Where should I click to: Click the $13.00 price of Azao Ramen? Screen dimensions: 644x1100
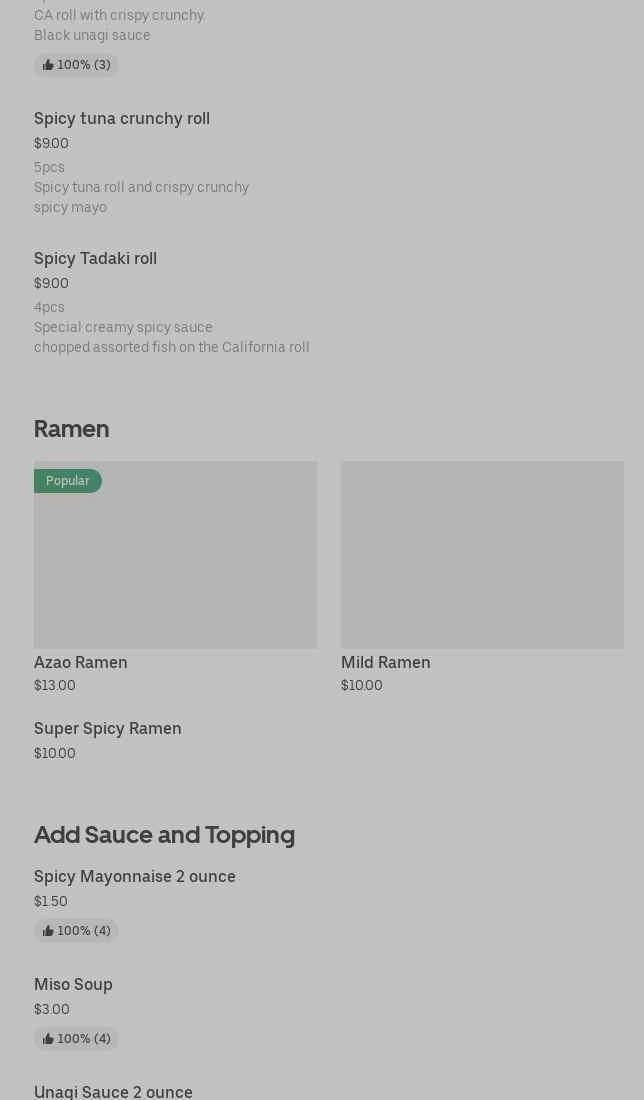pos(55,686)
